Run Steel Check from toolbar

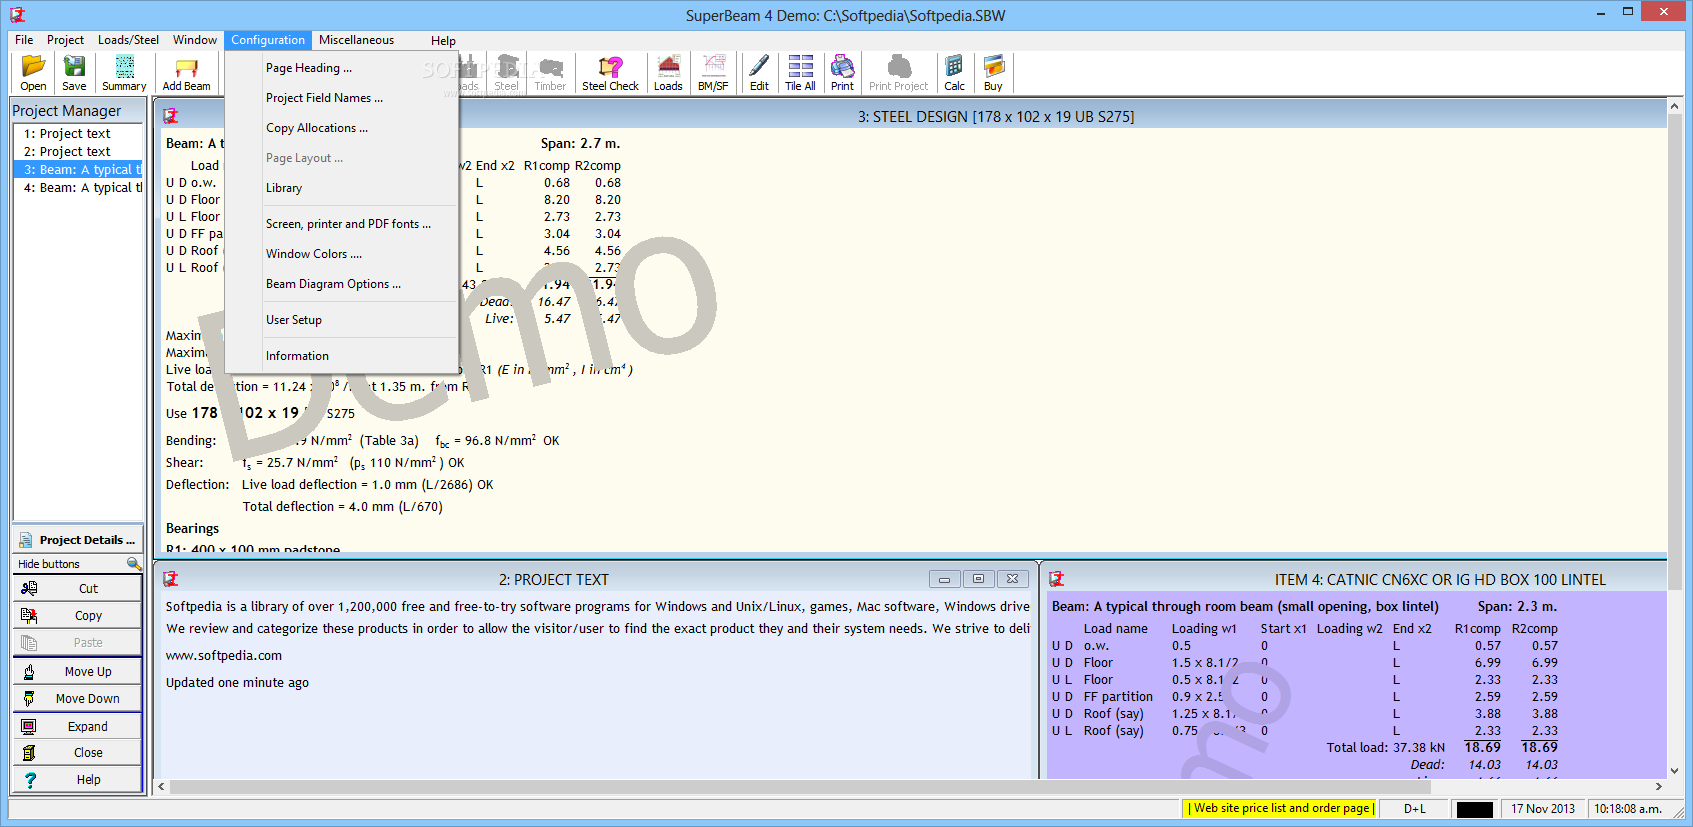pos(610,73)
